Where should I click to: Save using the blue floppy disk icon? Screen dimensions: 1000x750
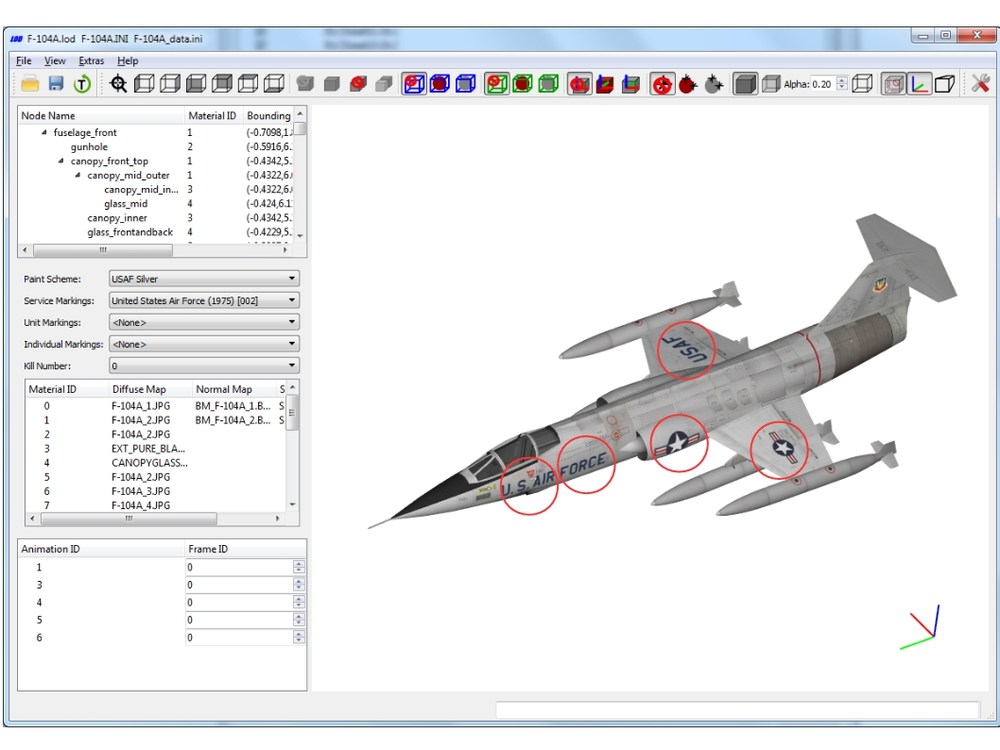coord(56,84)
